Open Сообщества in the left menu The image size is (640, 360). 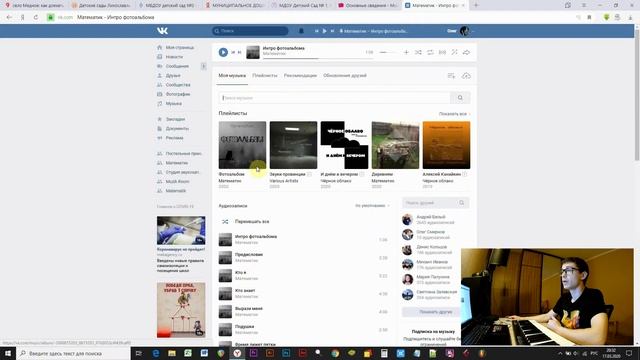tap(178, 85)
